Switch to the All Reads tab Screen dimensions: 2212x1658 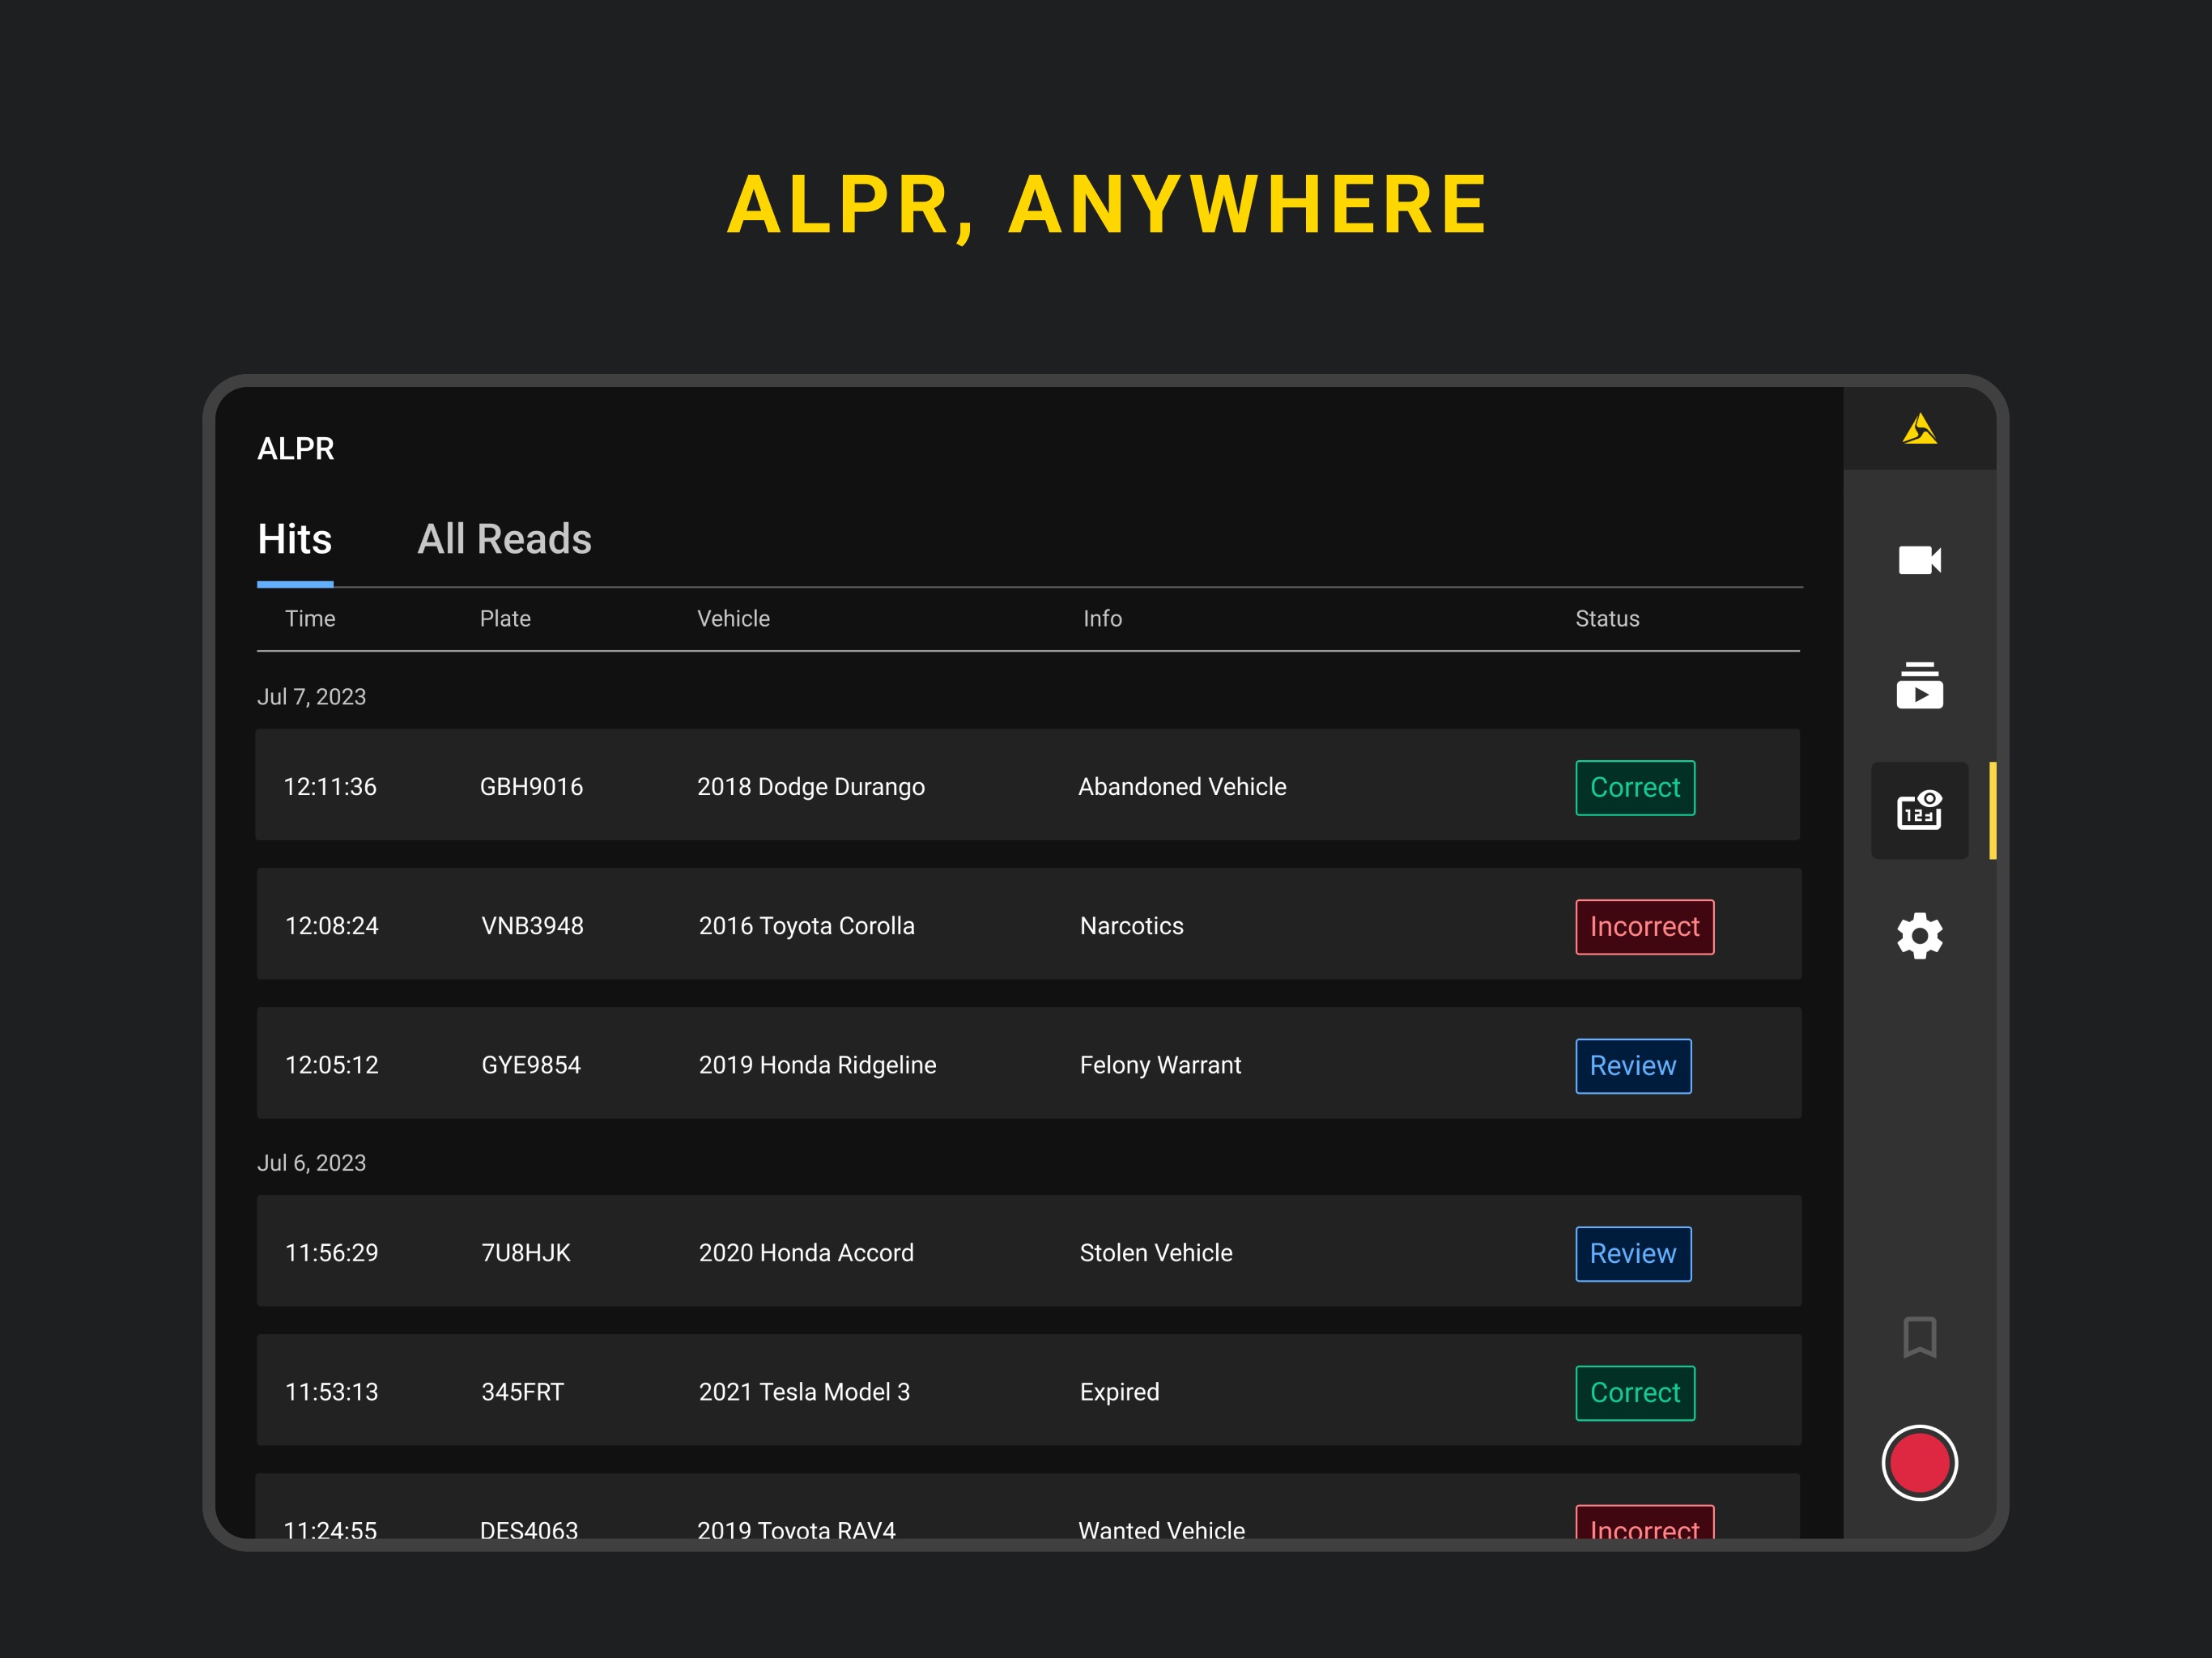[504, 539]
